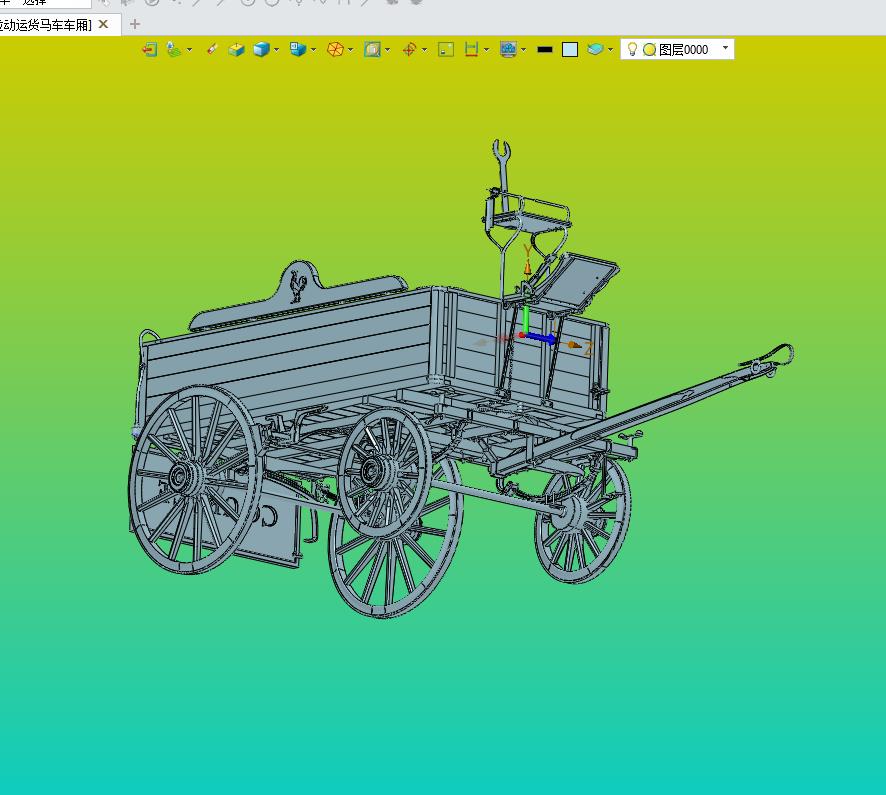Click the orange wireframe mesh icon
The width and height of the screenshot is (886, 795).
pos(335,50)
